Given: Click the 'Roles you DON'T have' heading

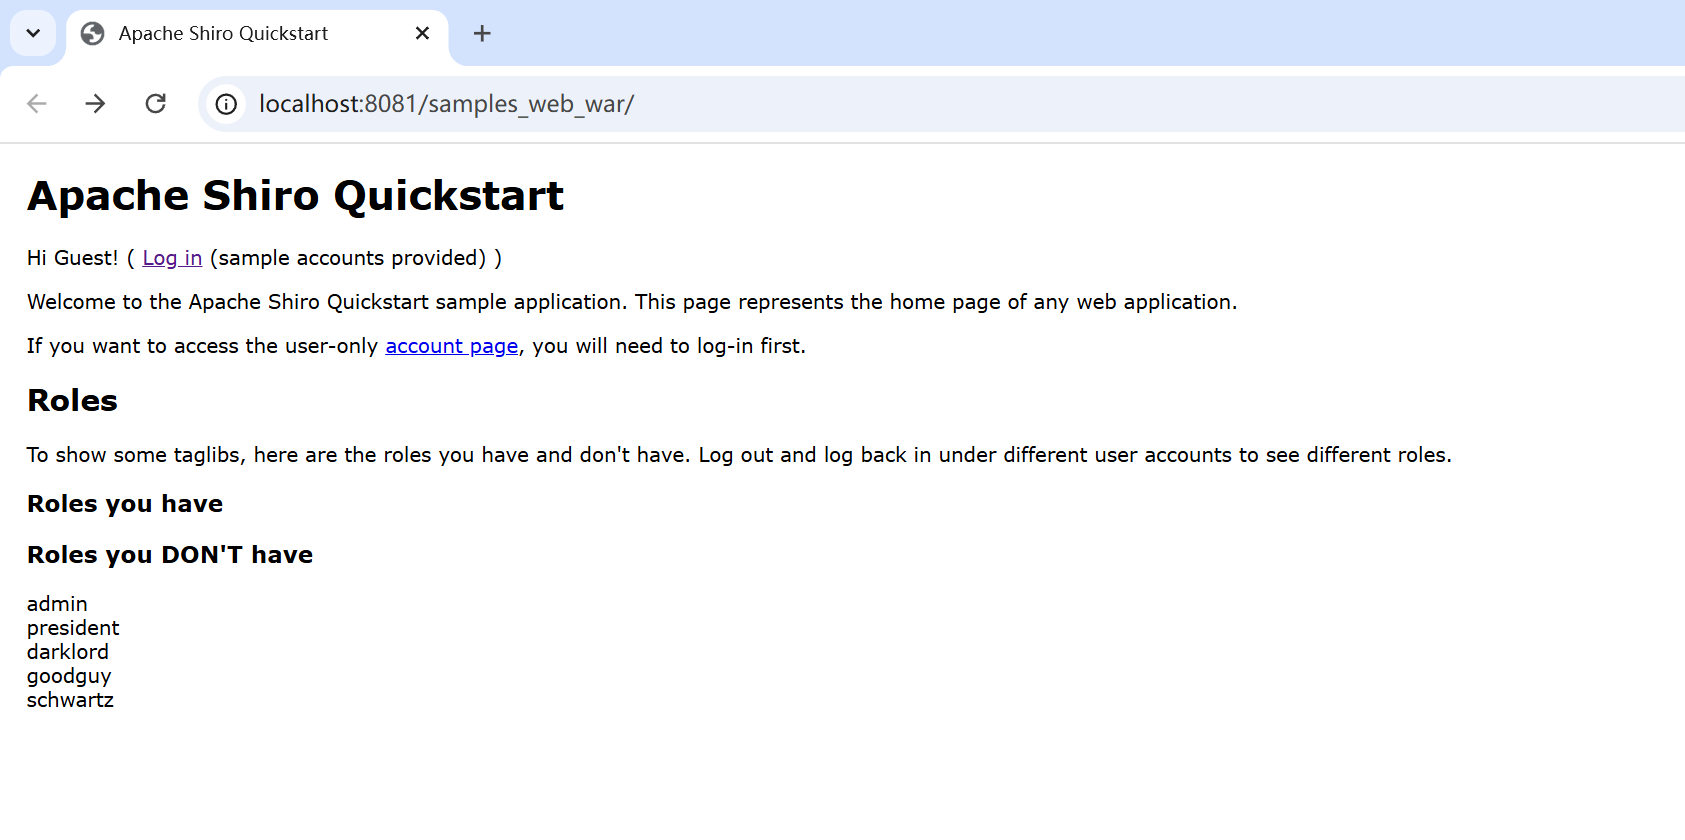Looking at the screenshot, I should 170,555.
